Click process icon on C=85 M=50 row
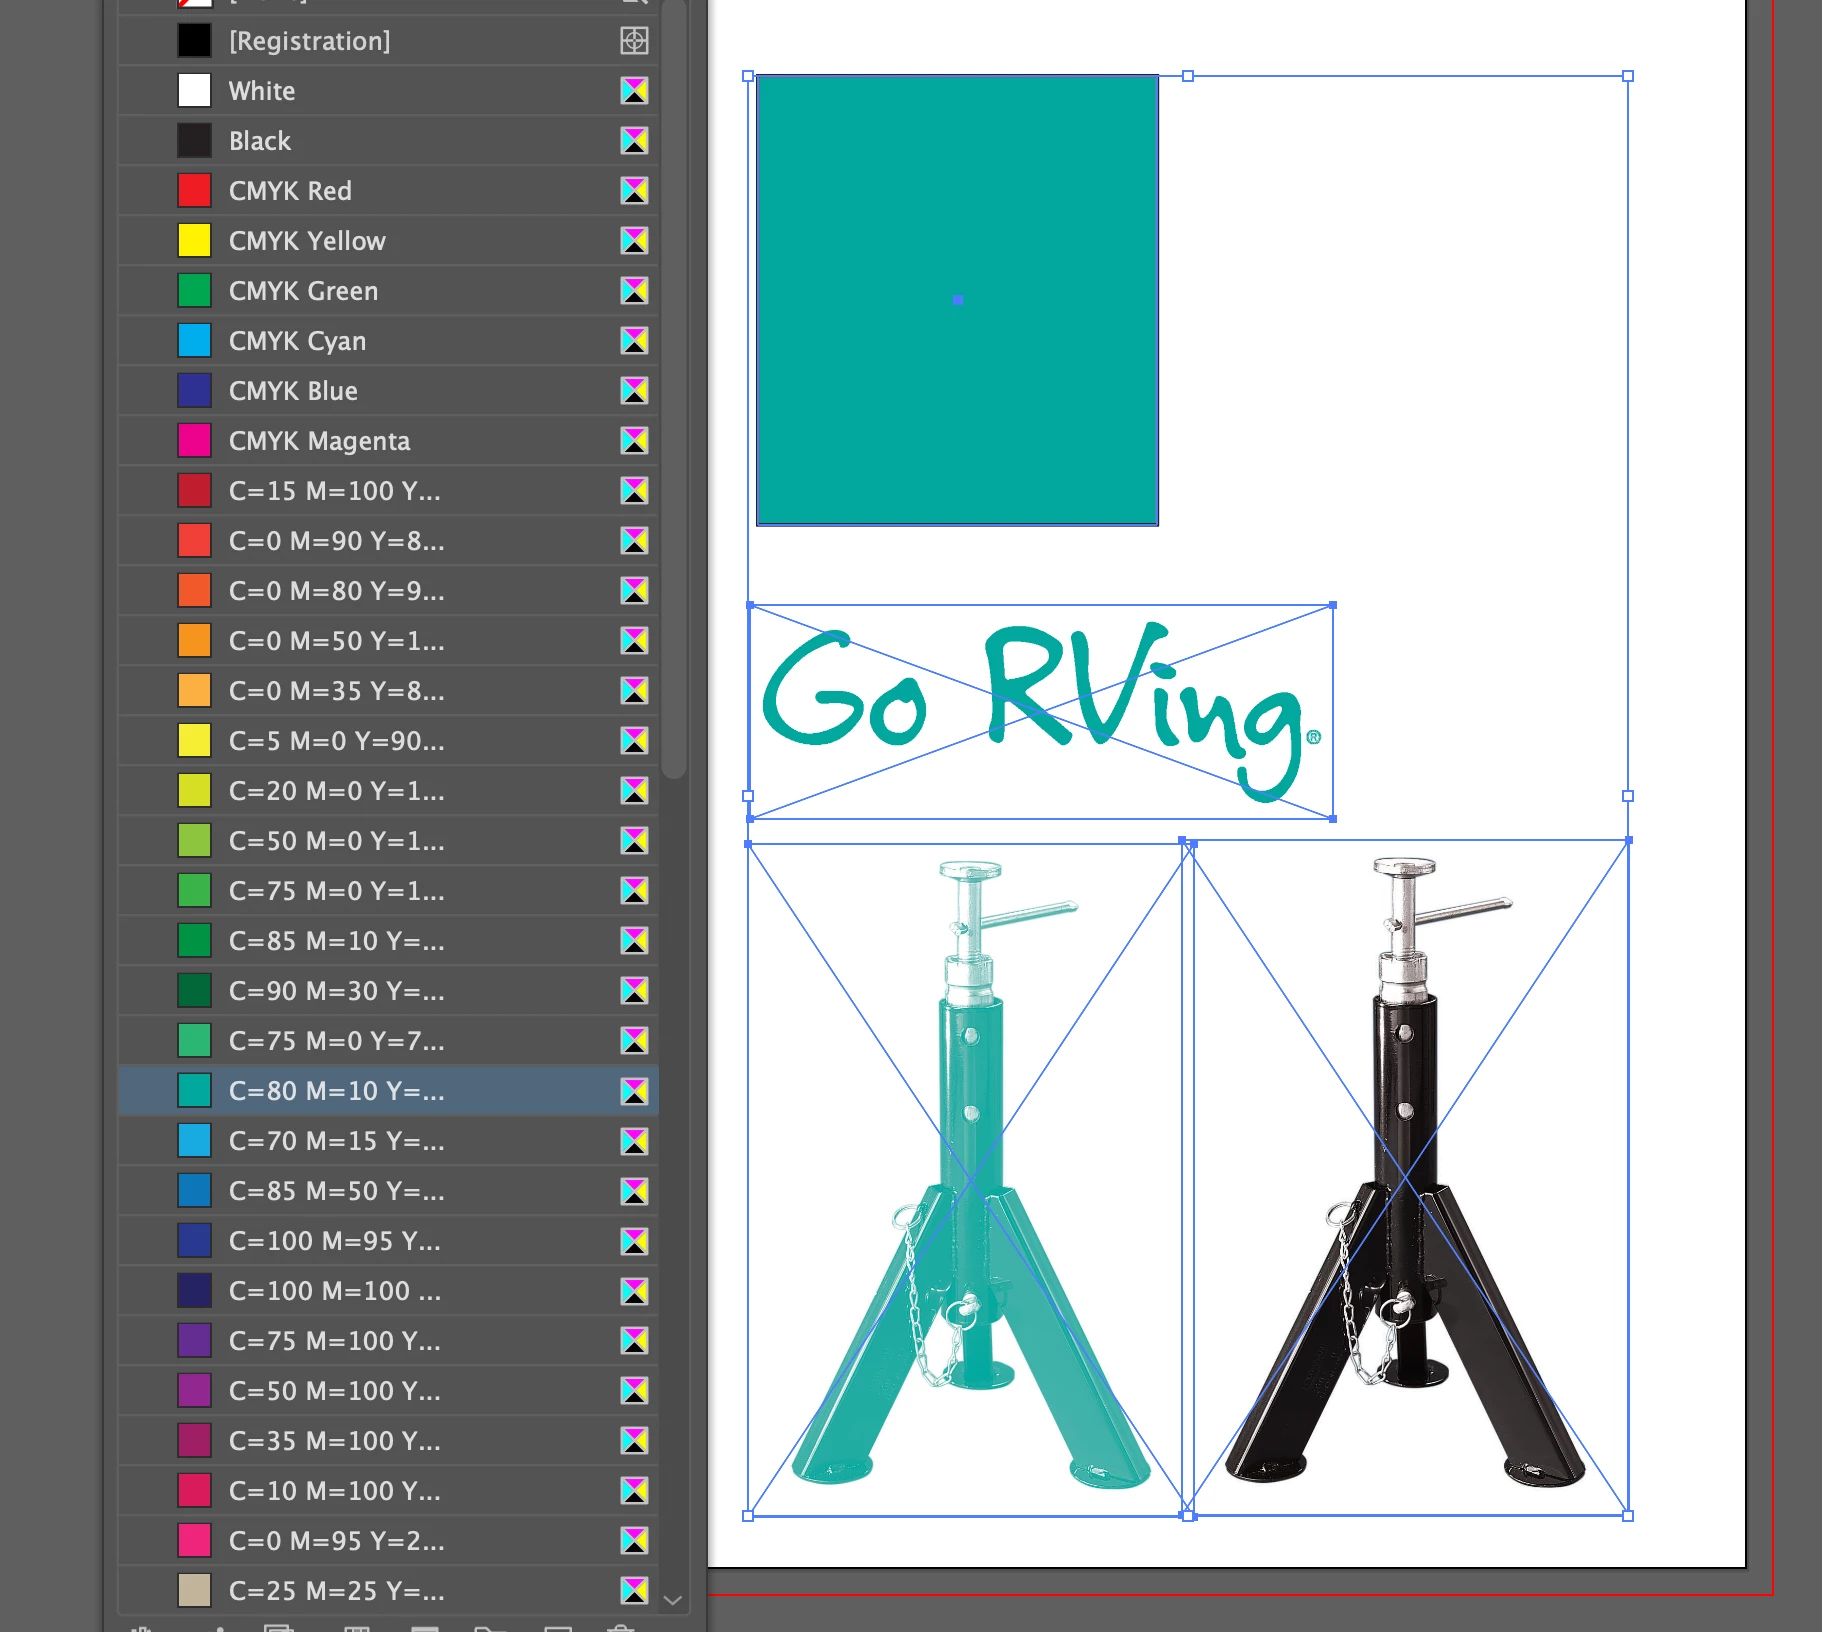 coord(634,1191)
